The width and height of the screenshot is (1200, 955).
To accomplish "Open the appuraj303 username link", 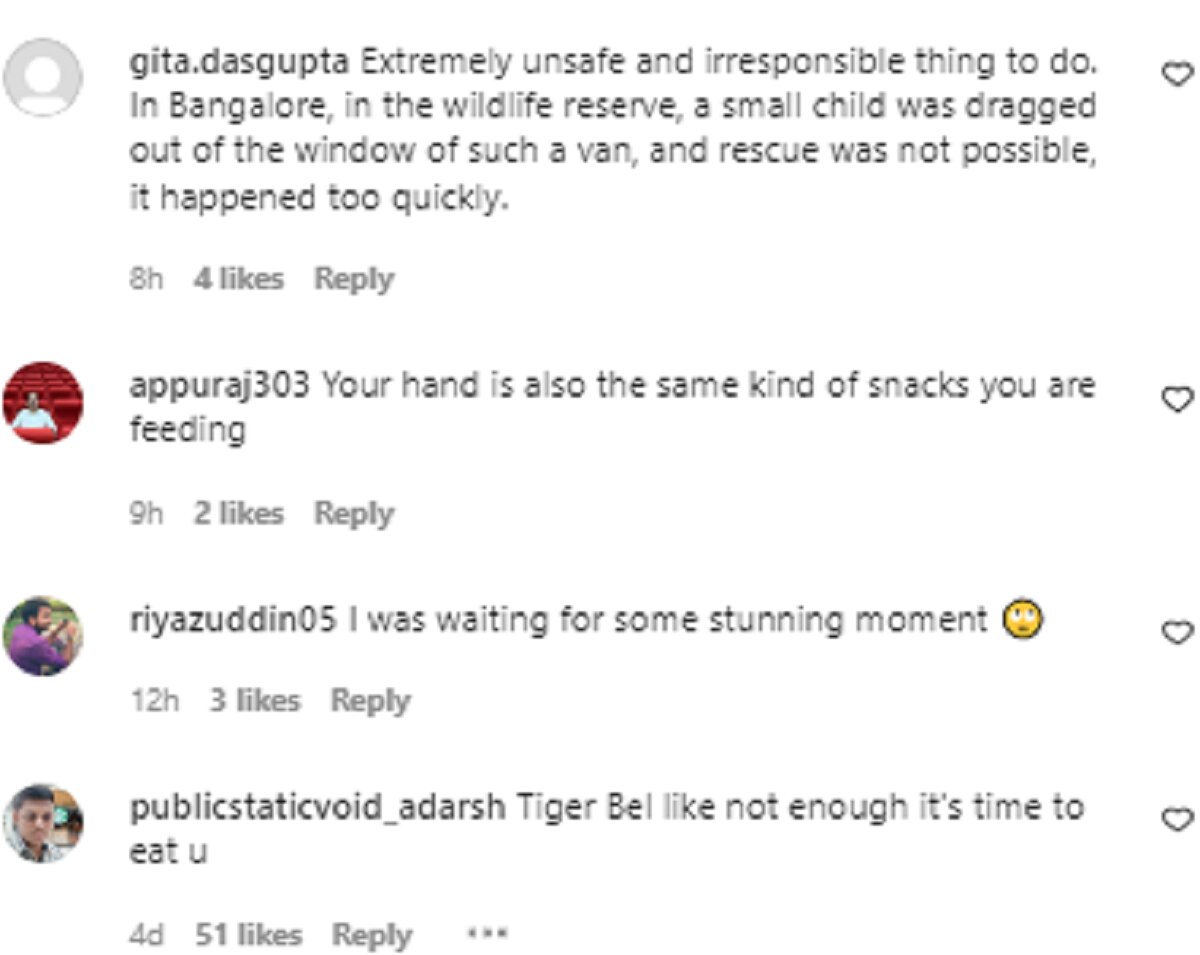I will (x=220, y=386).
